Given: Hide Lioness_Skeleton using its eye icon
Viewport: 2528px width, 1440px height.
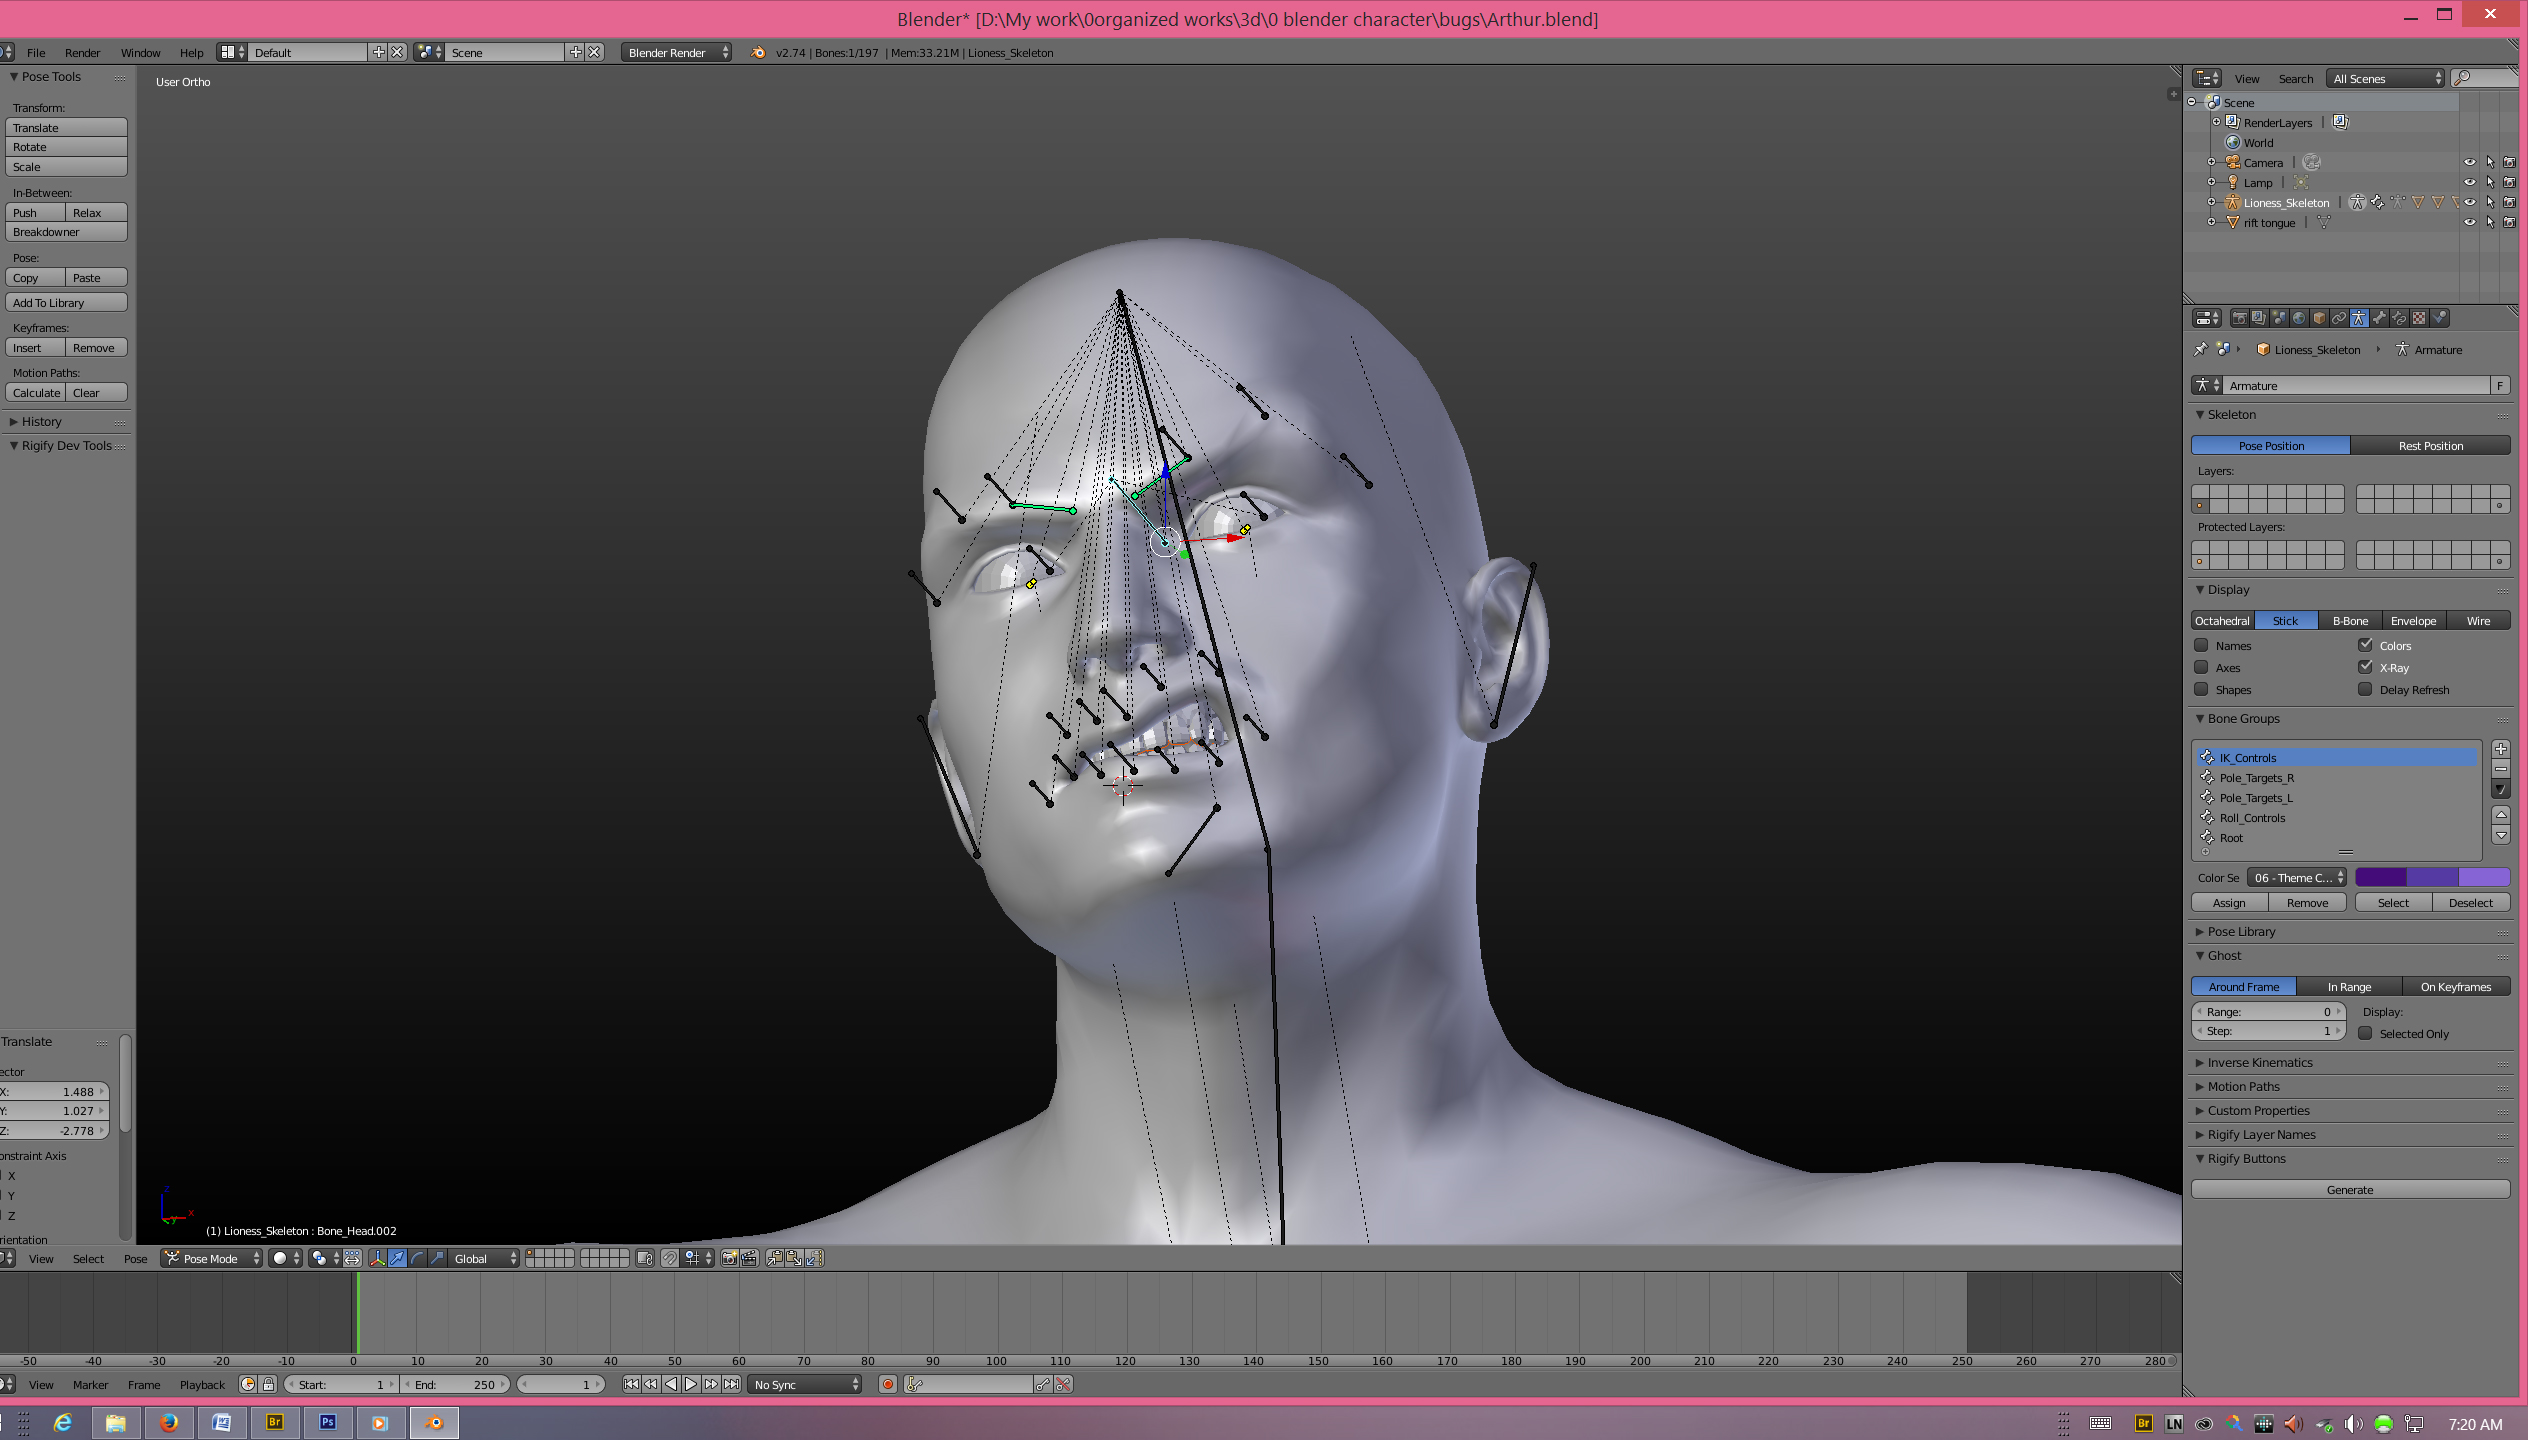Looking at the screenshot, I should (x=2469, y=202).
